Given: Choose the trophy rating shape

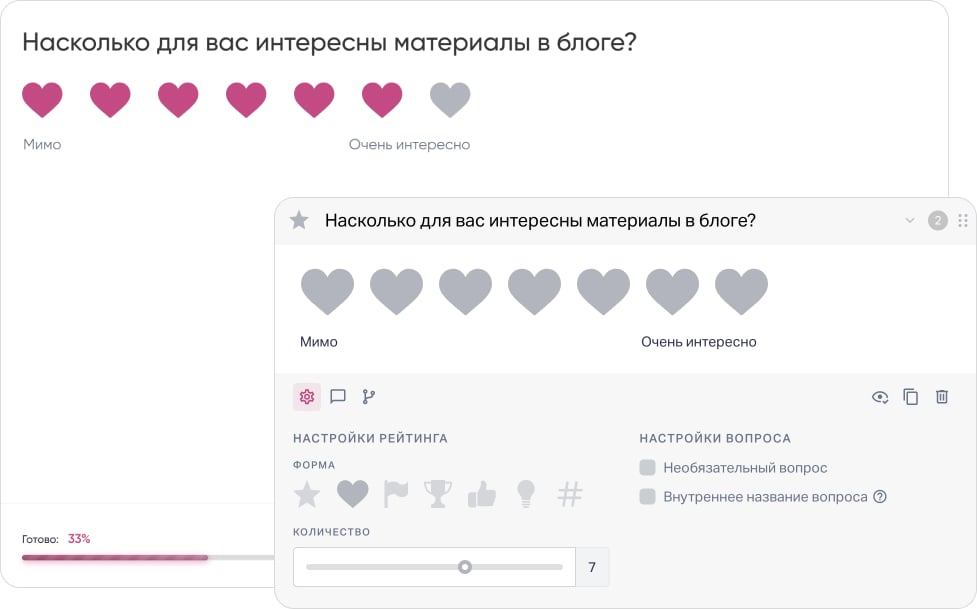Looking at the screenshot, I should (x=437, y=494).
